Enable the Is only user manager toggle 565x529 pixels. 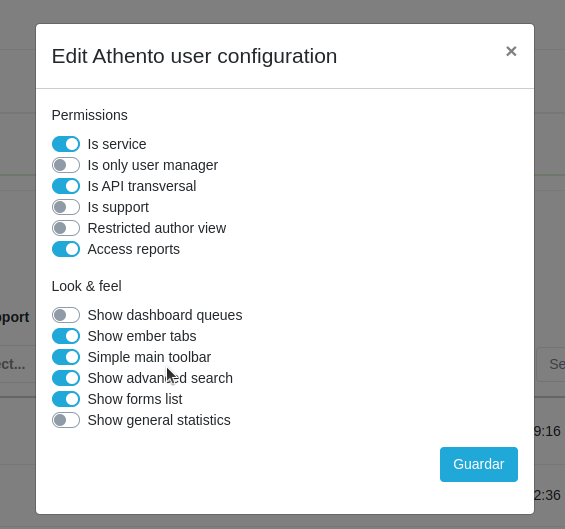(66, 165)
